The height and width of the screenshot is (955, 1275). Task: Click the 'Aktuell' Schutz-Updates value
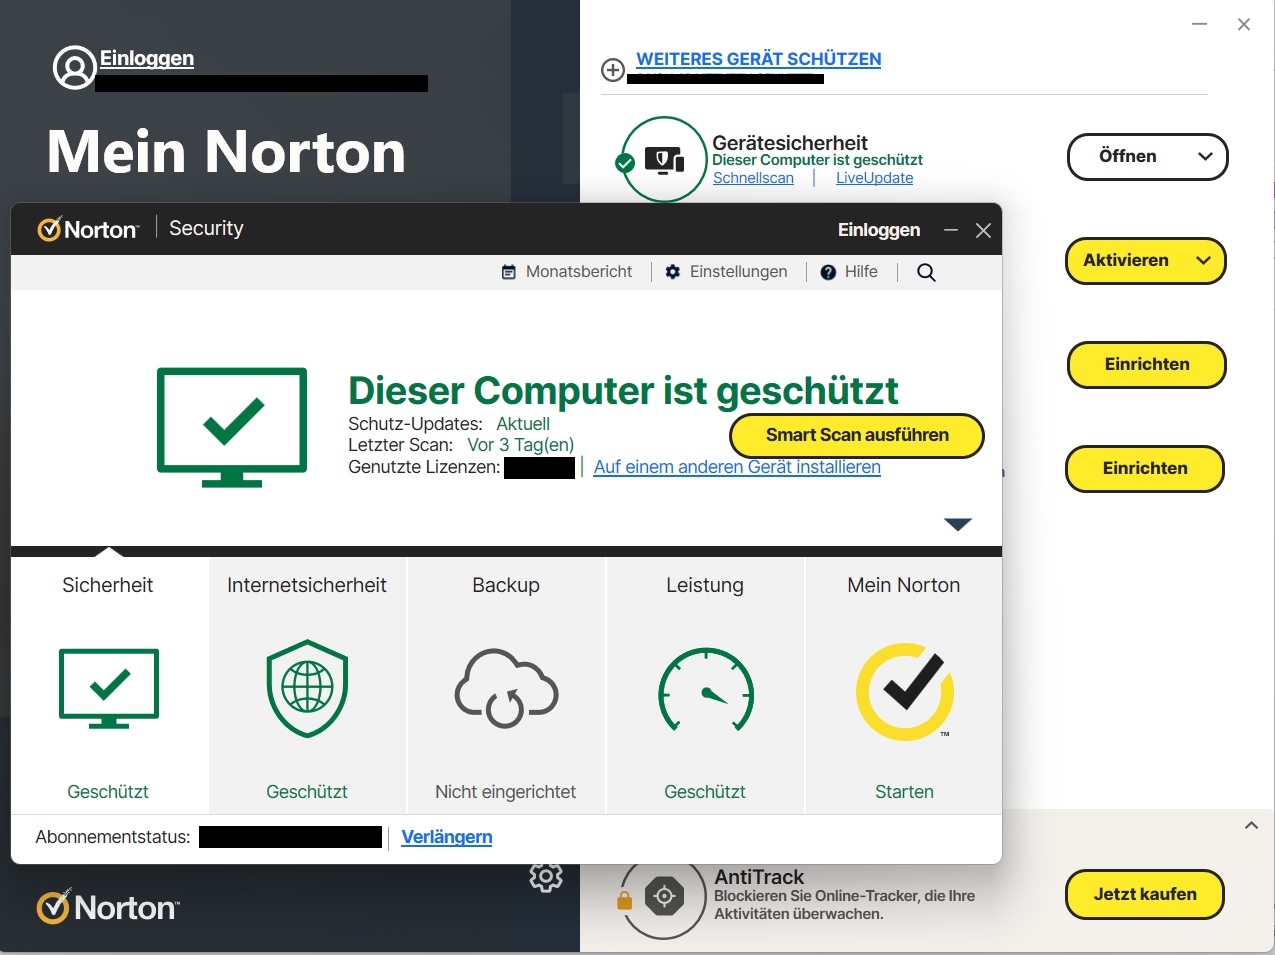[523, 424]
